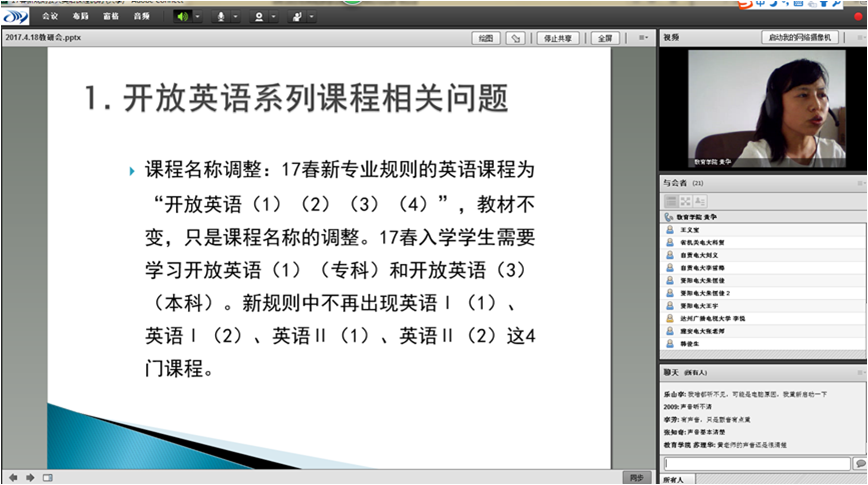Expand the speaker options dropdown arrow
This screenshot has width=868, height=485.
coord(197,17)
